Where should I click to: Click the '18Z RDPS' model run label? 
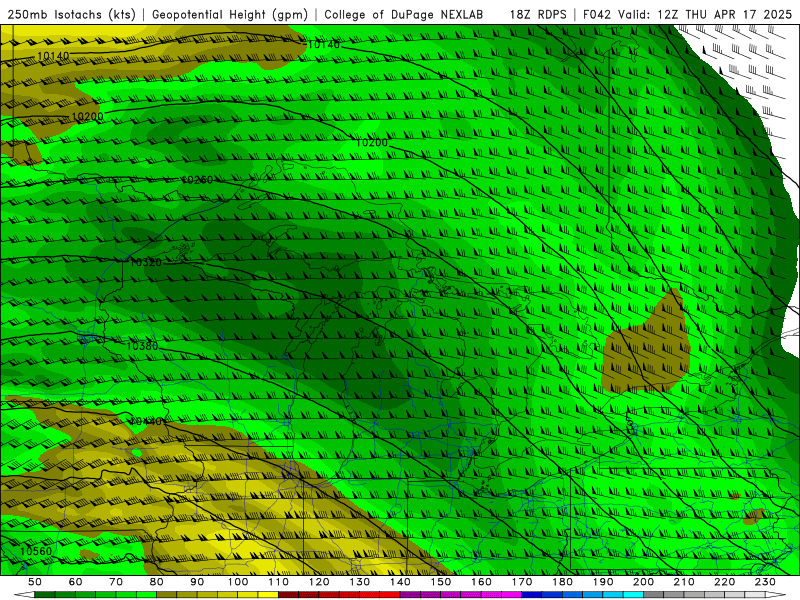538,15
